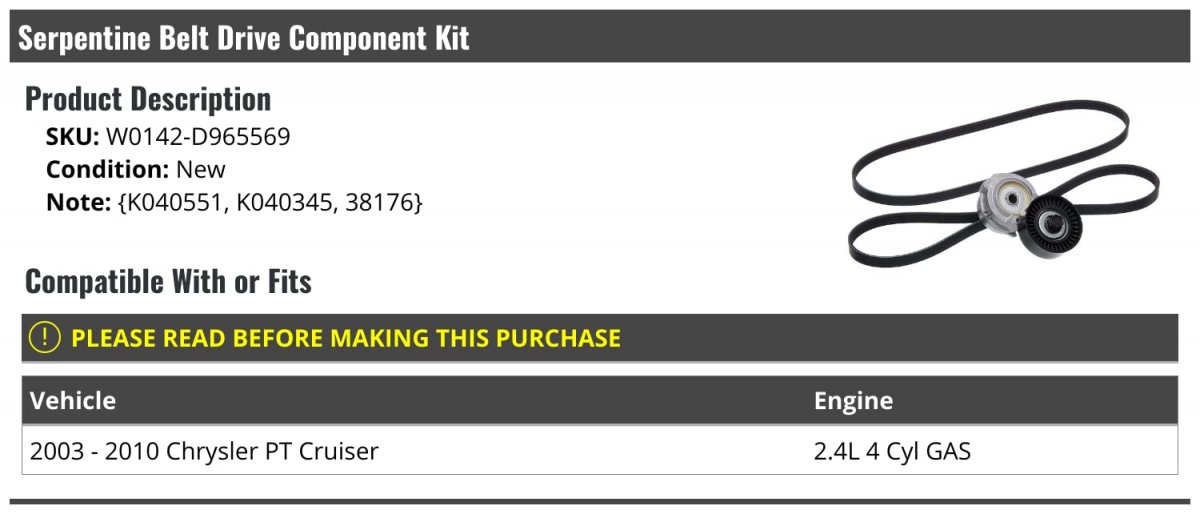The width and height of the screenshot is (1200, 514).
Task: Click the condition value 'New'
Action: tap(201, 169)
